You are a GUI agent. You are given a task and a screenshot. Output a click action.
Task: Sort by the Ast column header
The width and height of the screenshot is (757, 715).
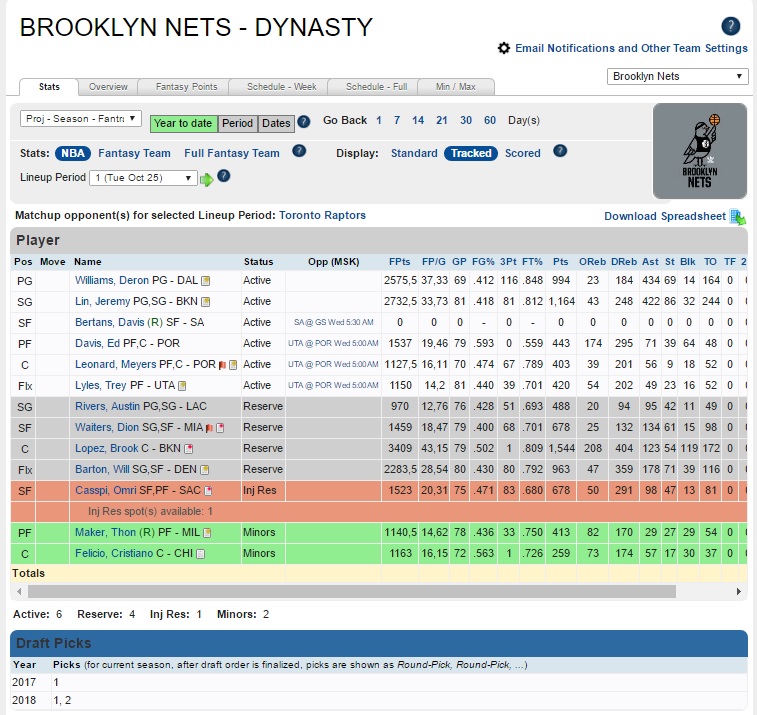650,262
